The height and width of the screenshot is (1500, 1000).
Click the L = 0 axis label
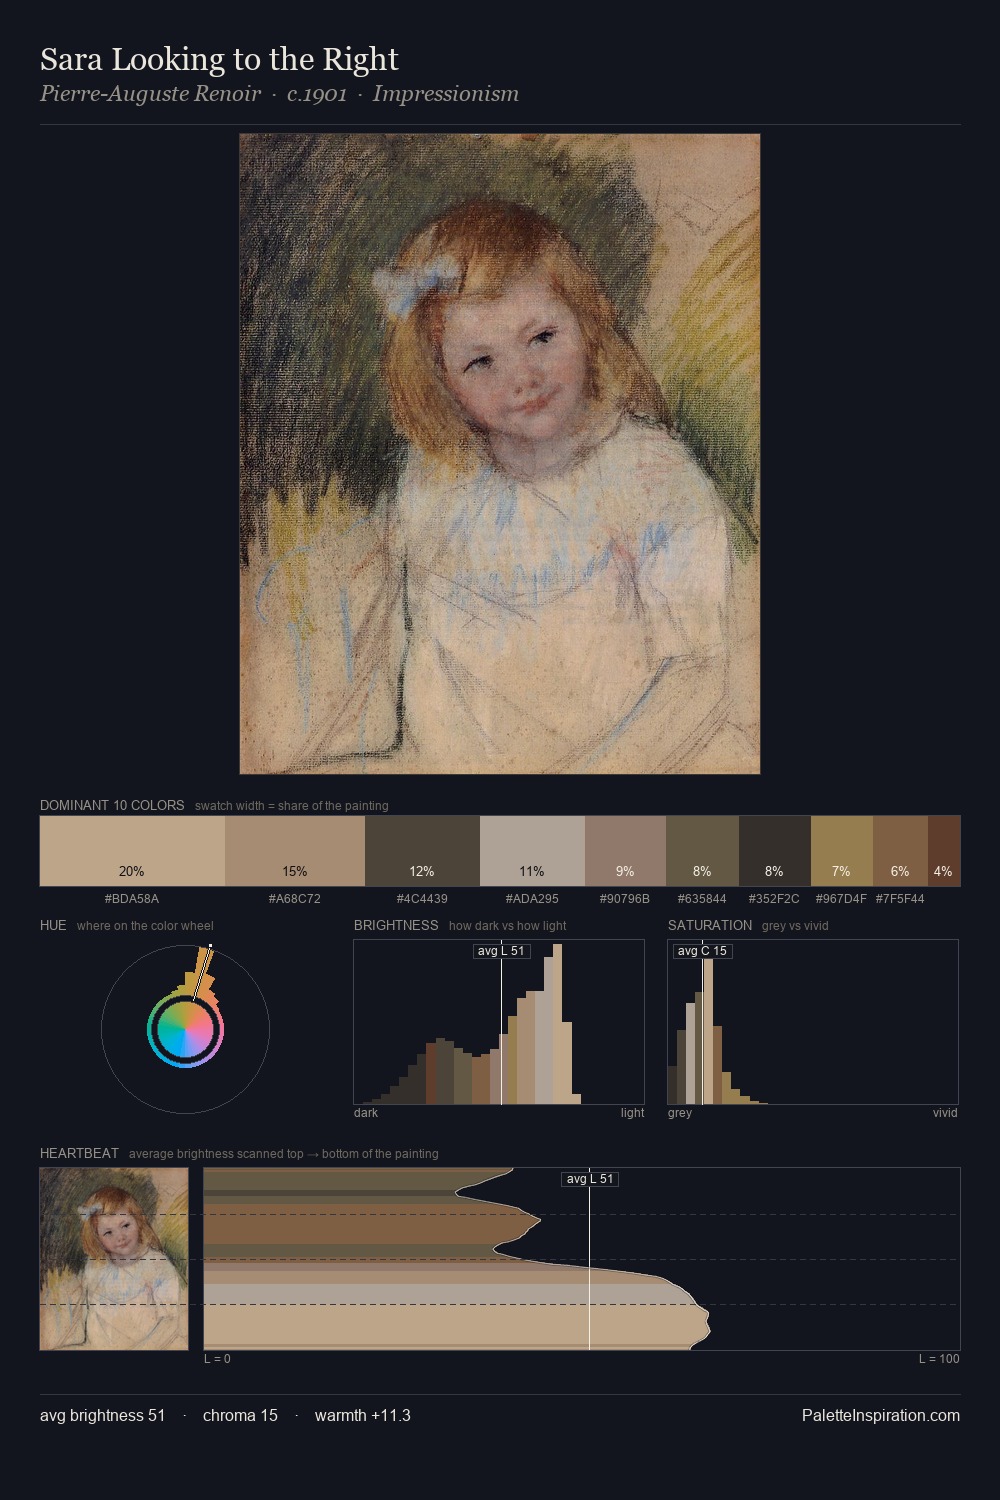coord(217,1359)
